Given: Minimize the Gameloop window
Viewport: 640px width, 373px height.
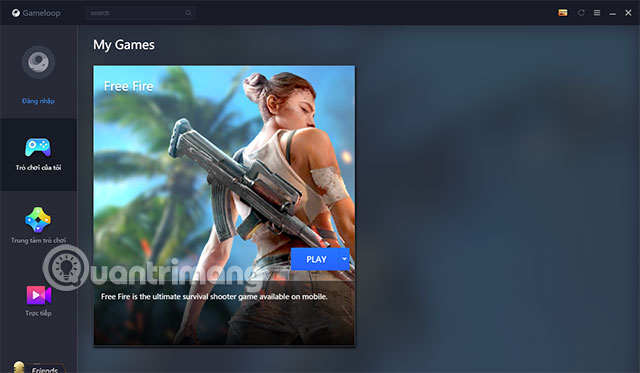Looking at the screenshot, I should [x=612, y=14].
